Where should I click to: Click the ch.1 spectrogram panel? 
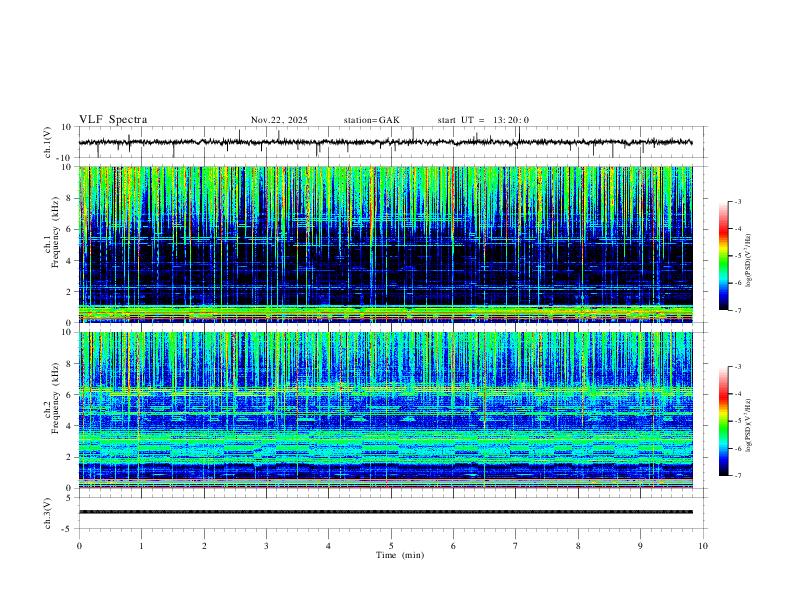(385, 244)
